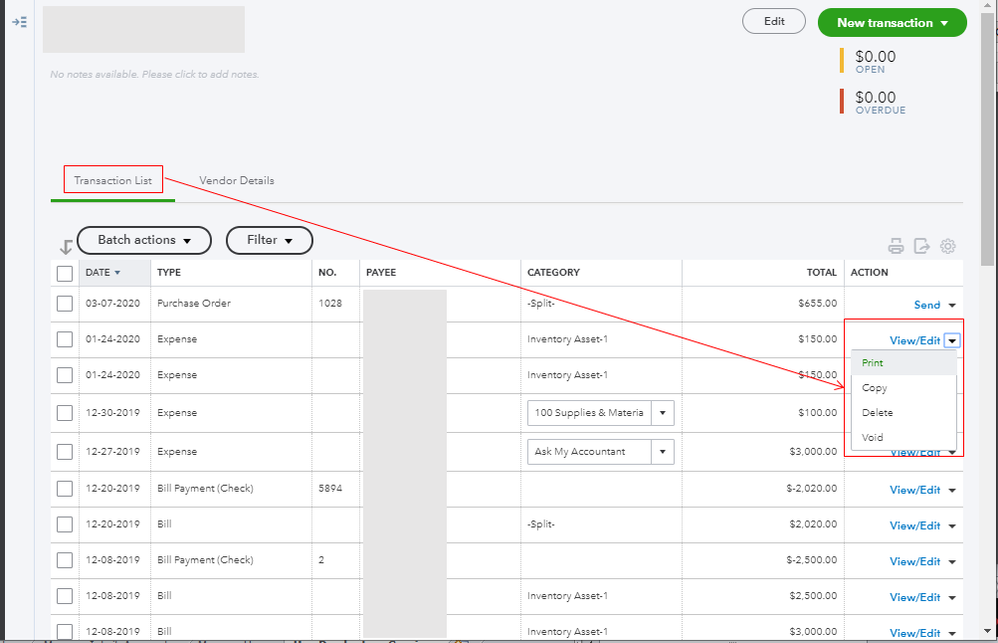The height and width of the screenshot is (643, 998).
Task: Open the Filter dropdown
Action: [269, 240]
